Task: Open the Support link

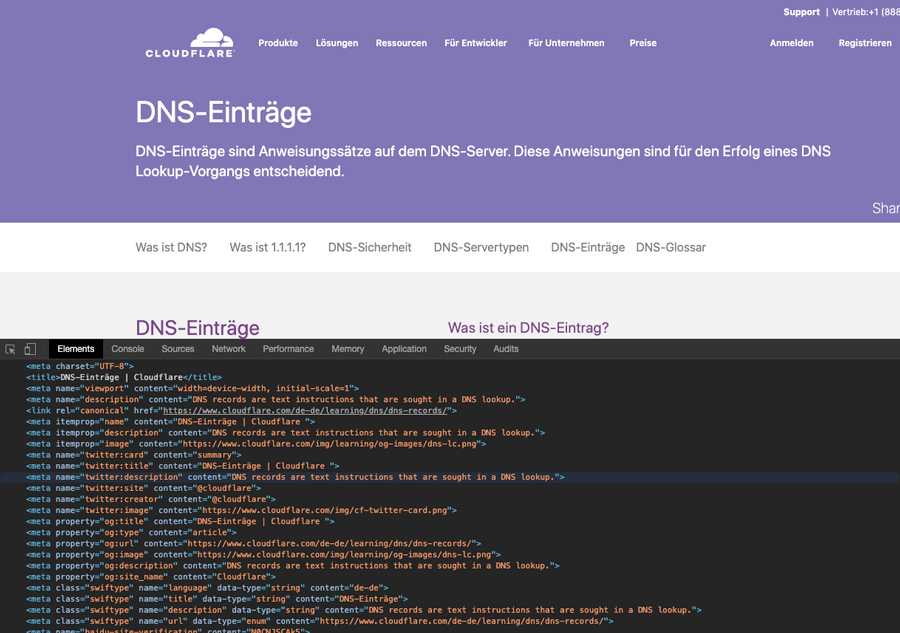Action: click(x=801, y=12)
